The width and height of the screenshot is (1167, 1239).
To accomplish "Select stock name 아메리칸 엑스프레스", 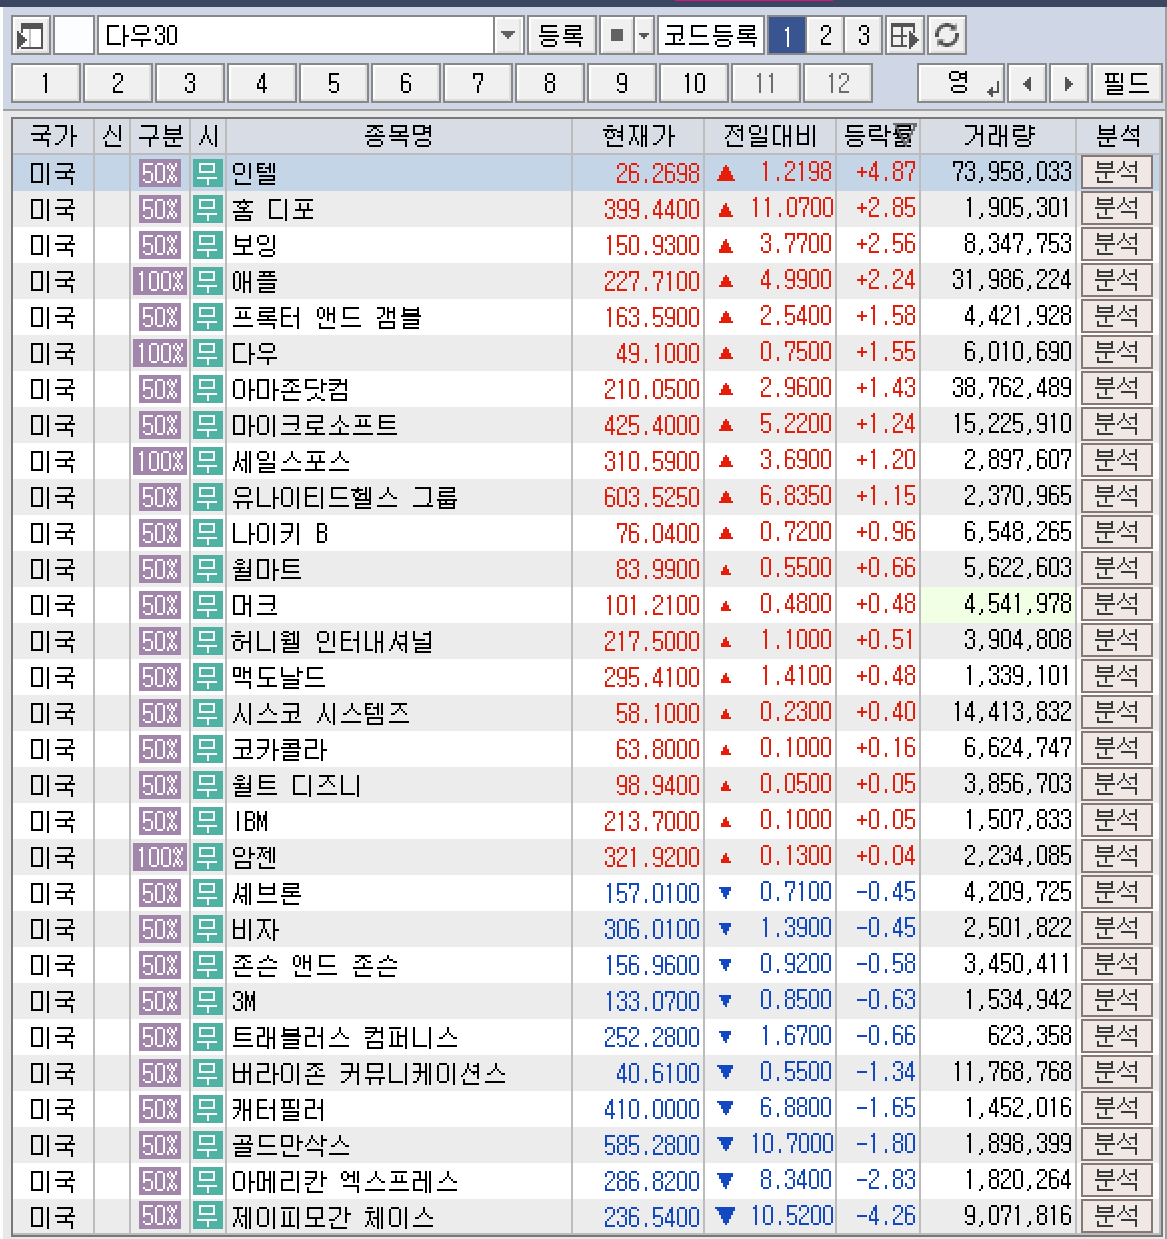I will click(x=345, y=1181).
